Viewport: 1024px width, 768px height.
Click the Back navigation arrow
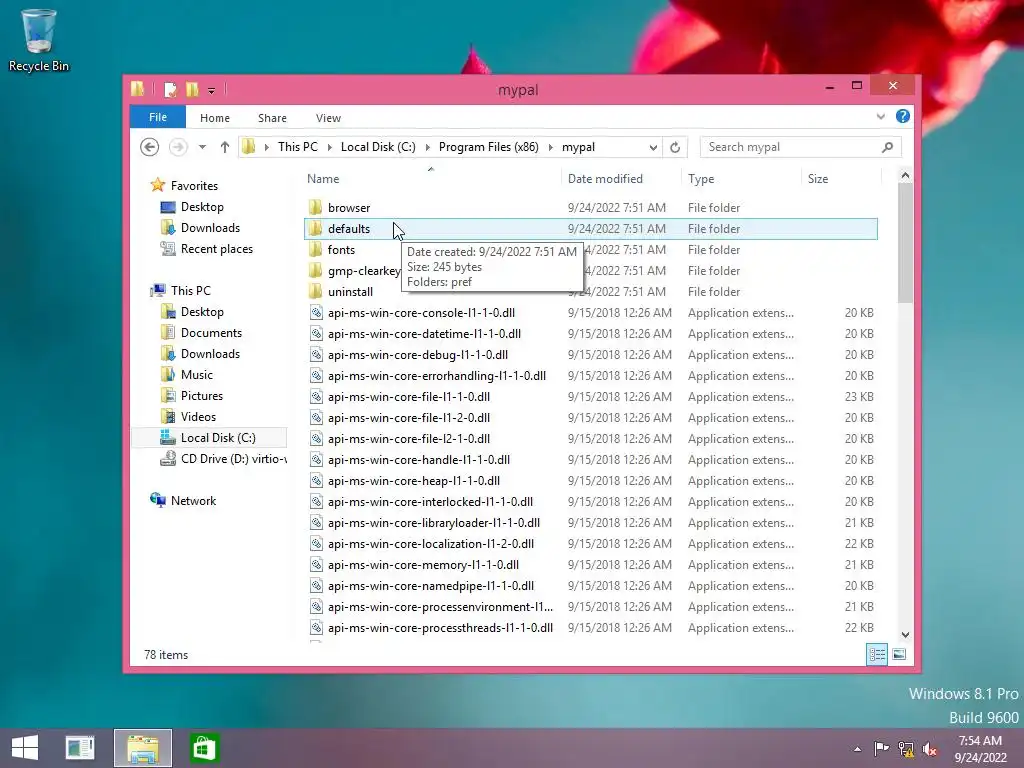tap(150, 147)
